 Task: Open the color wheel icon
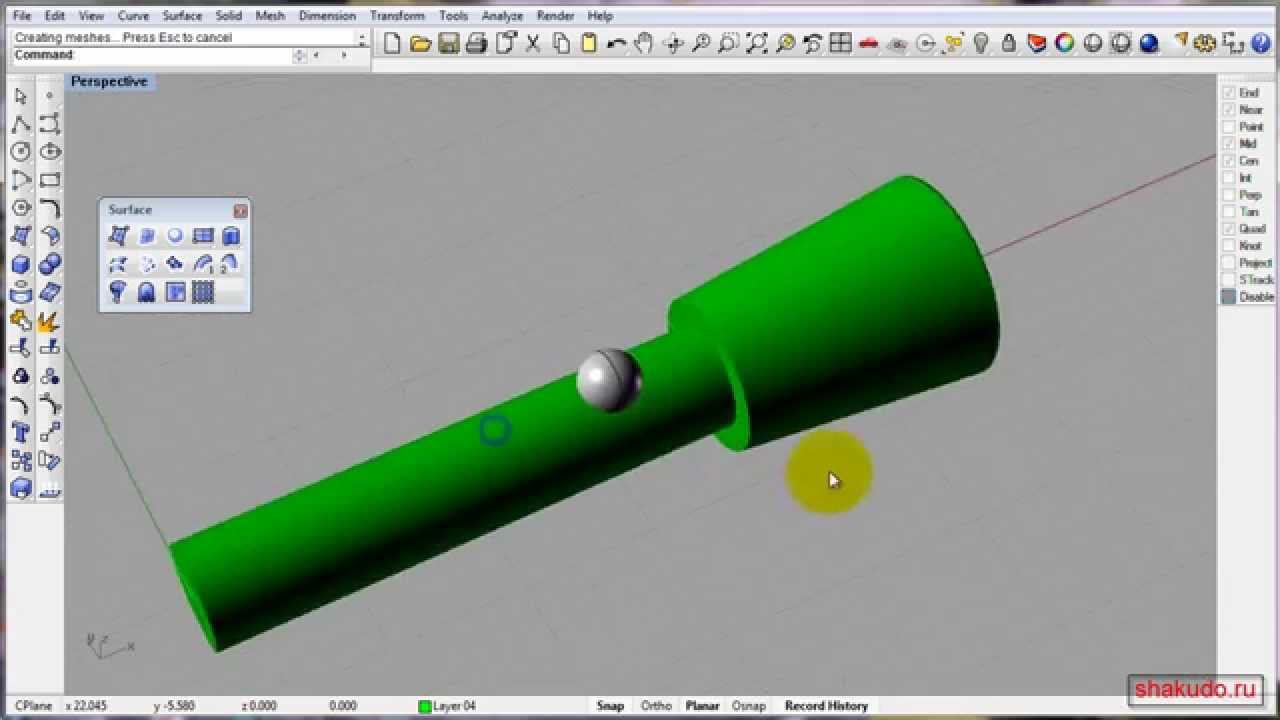click(1065, 43)
